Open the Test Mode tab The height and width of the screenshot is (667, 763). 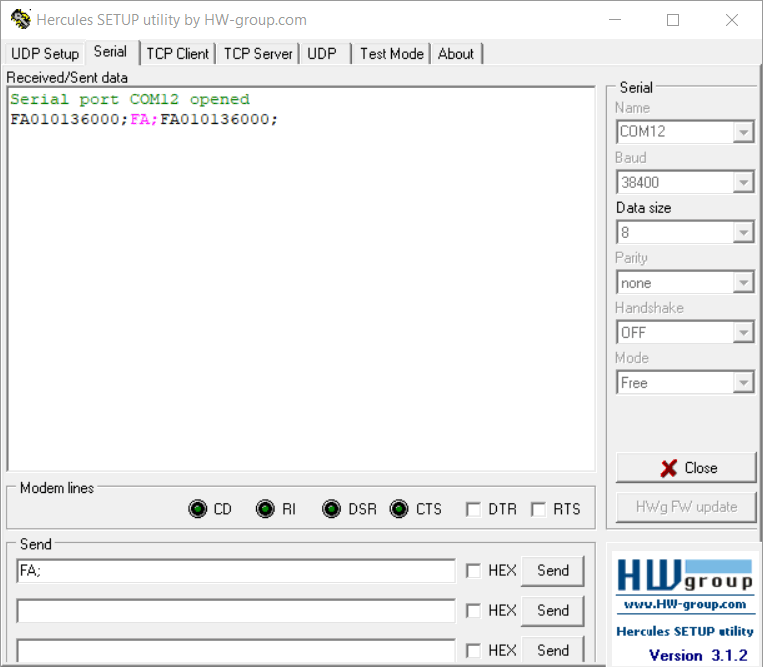(x=391, y=54)
